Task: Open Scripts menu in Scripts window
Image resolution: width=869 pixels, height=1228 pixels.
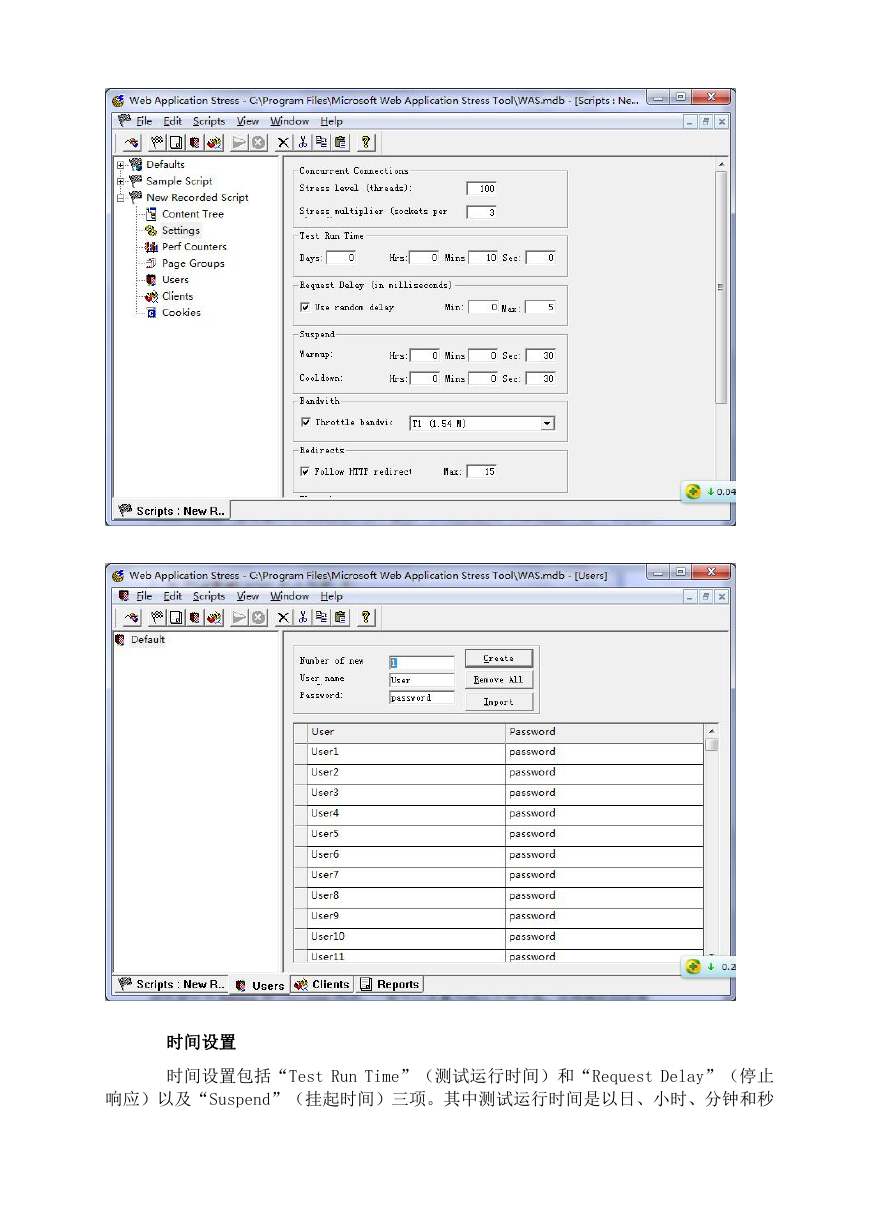Action: click(x=209, y=121)
